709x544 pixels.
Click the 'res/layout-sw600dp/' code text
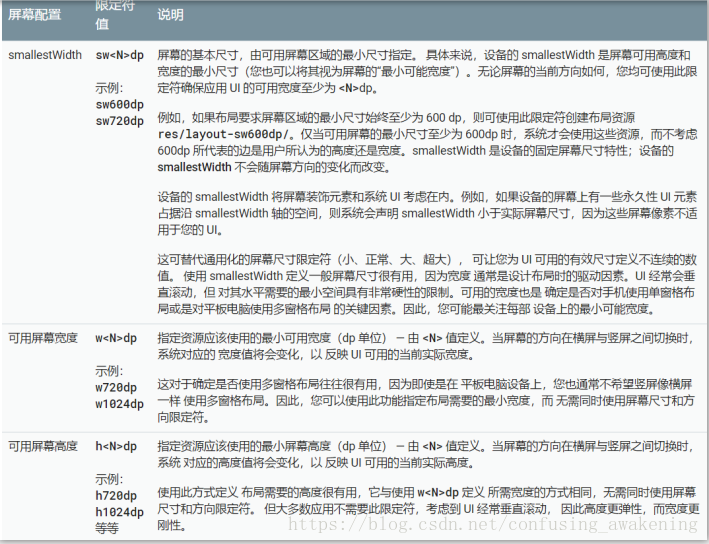(x=223, y=134)
